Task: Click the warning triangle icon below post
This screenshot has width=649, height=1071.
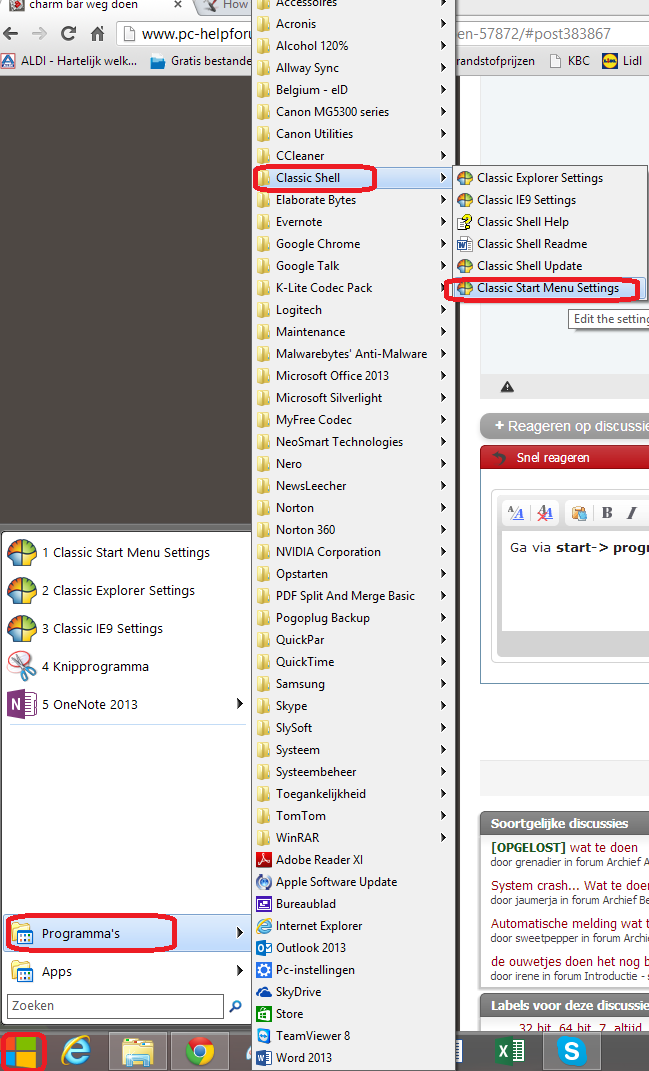Action: coord(507,387)
